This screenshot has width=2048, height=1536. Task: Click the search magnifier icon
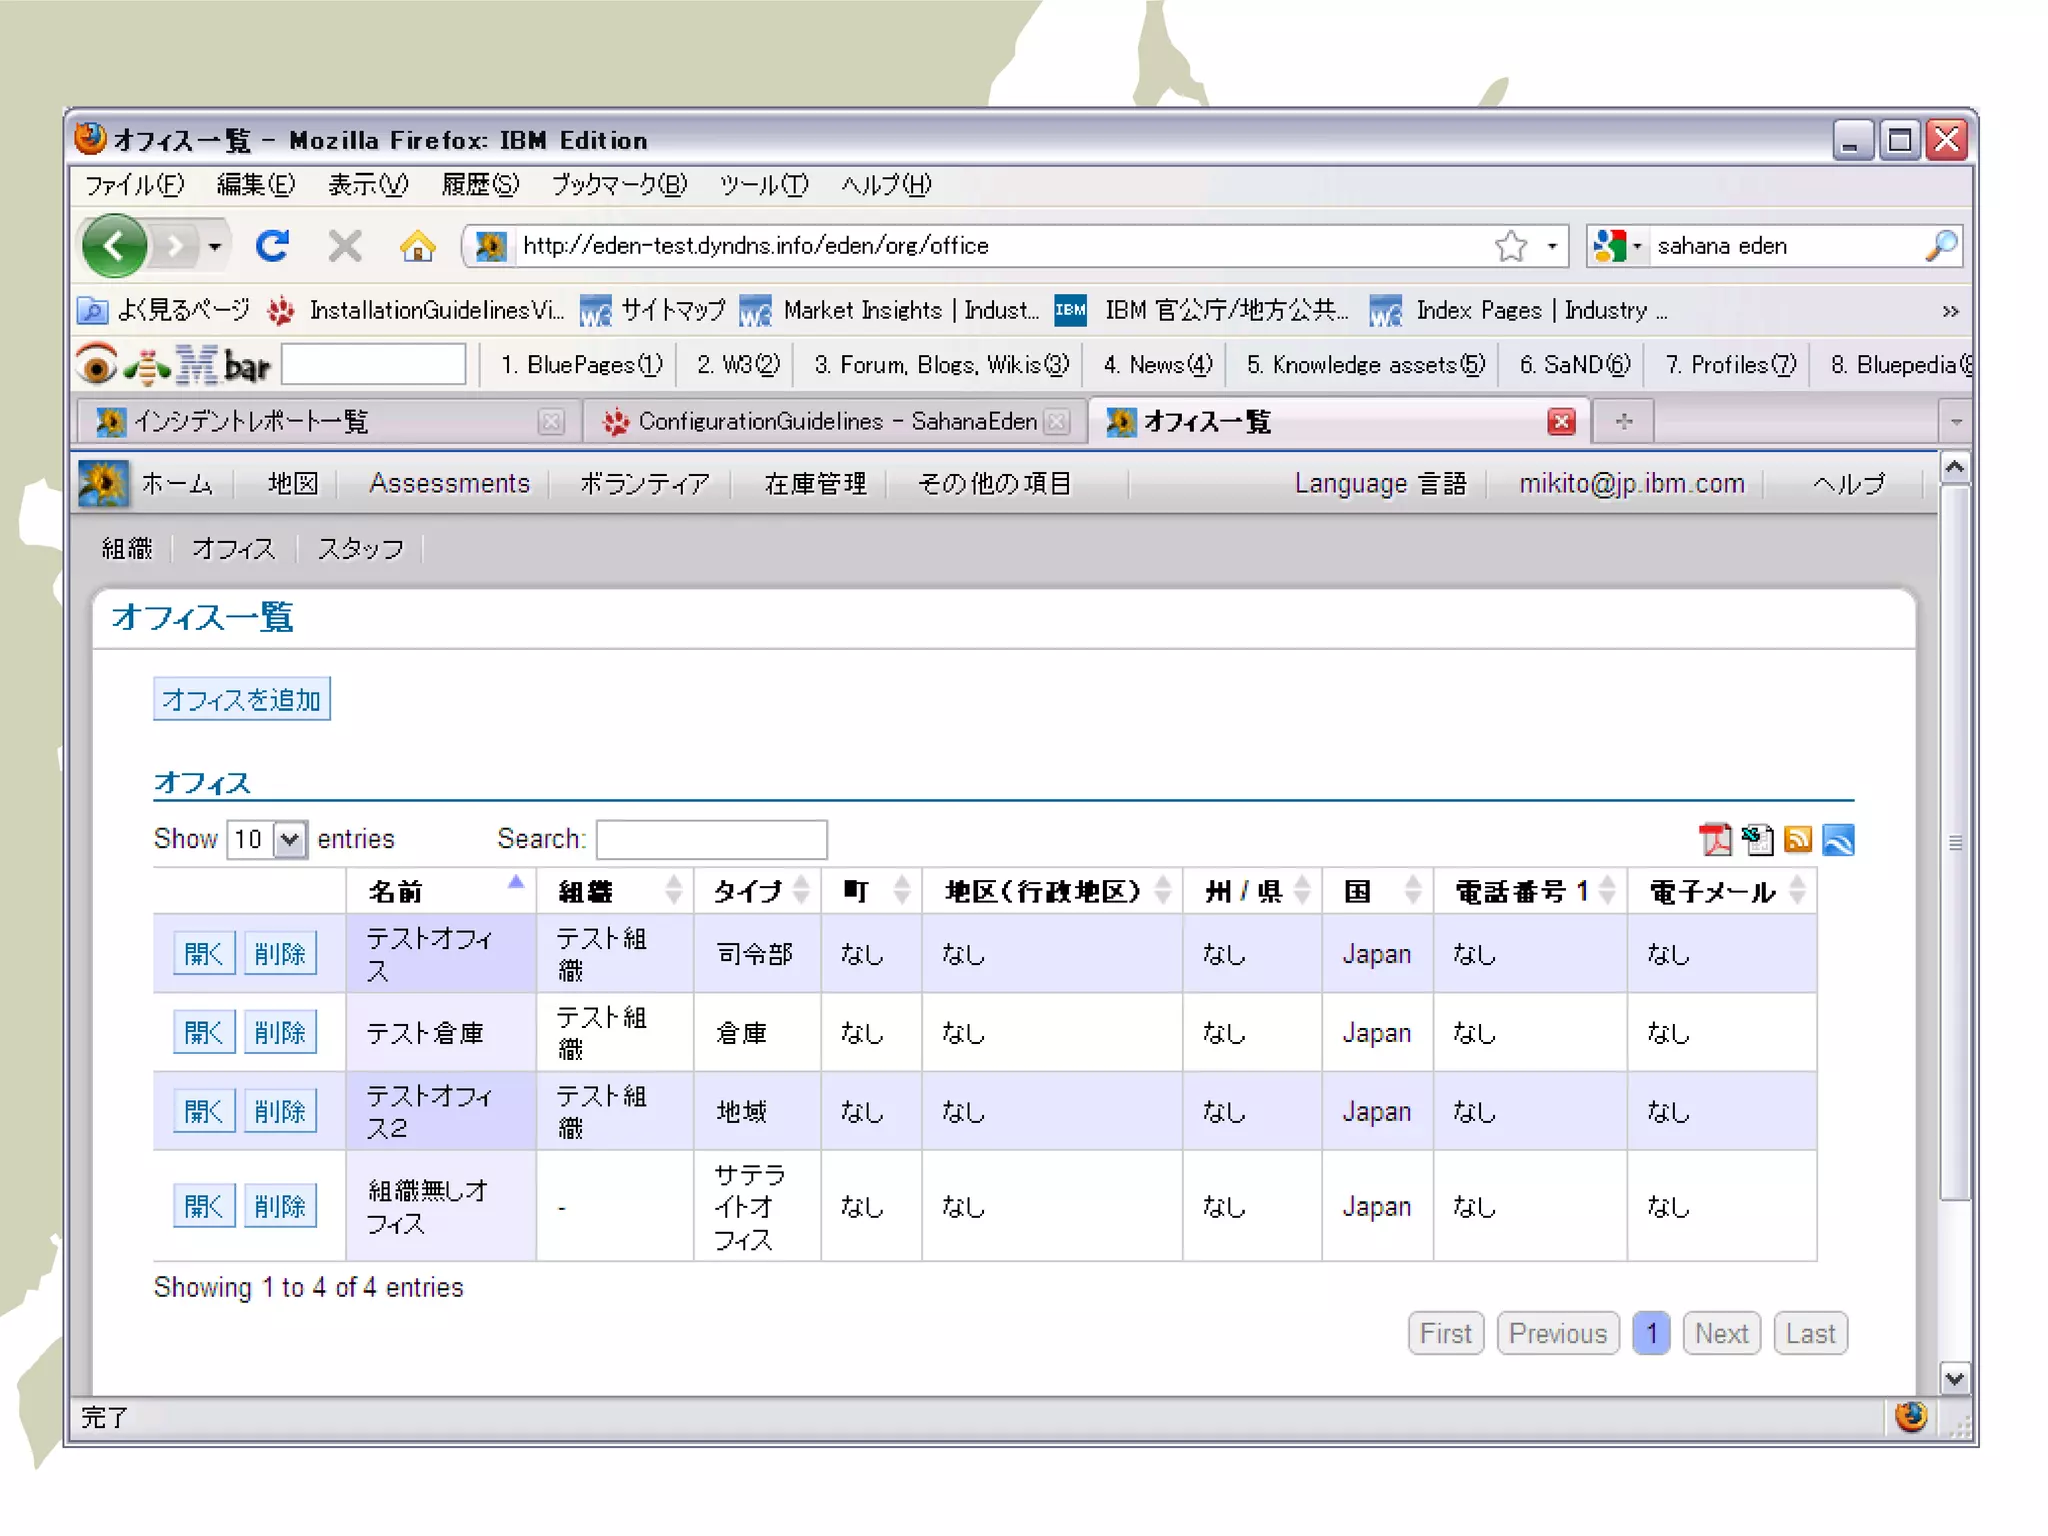click(1941, 246)
